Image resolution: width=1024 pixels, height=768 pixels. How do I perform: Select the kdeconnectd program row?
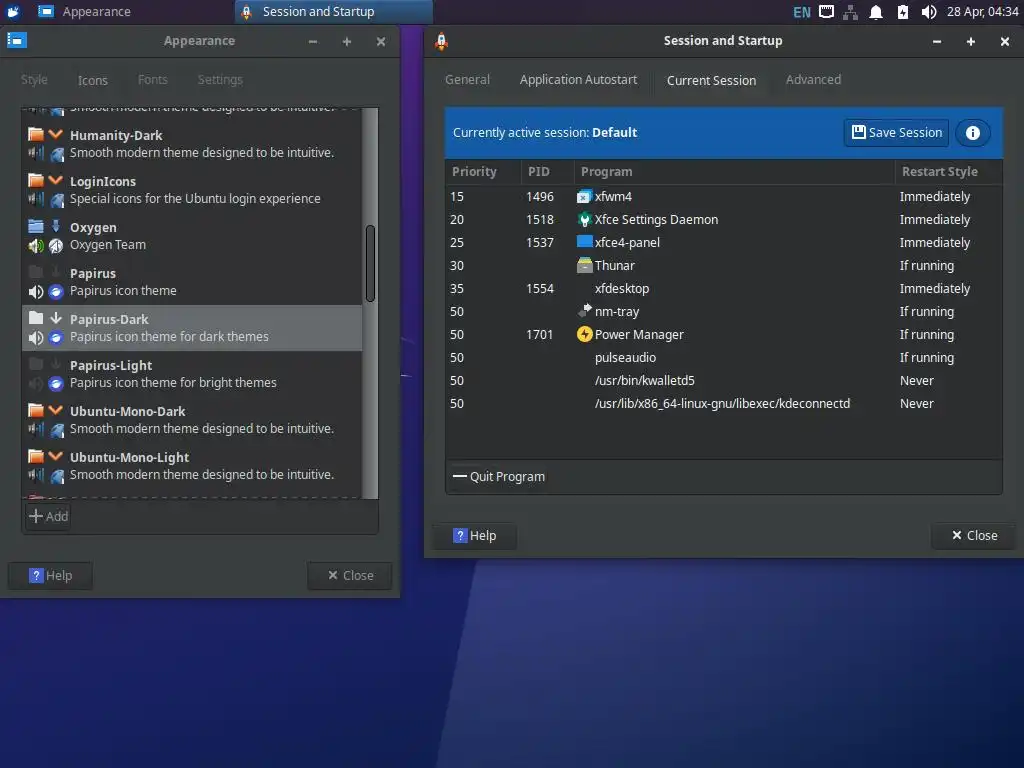pos(724,404)
